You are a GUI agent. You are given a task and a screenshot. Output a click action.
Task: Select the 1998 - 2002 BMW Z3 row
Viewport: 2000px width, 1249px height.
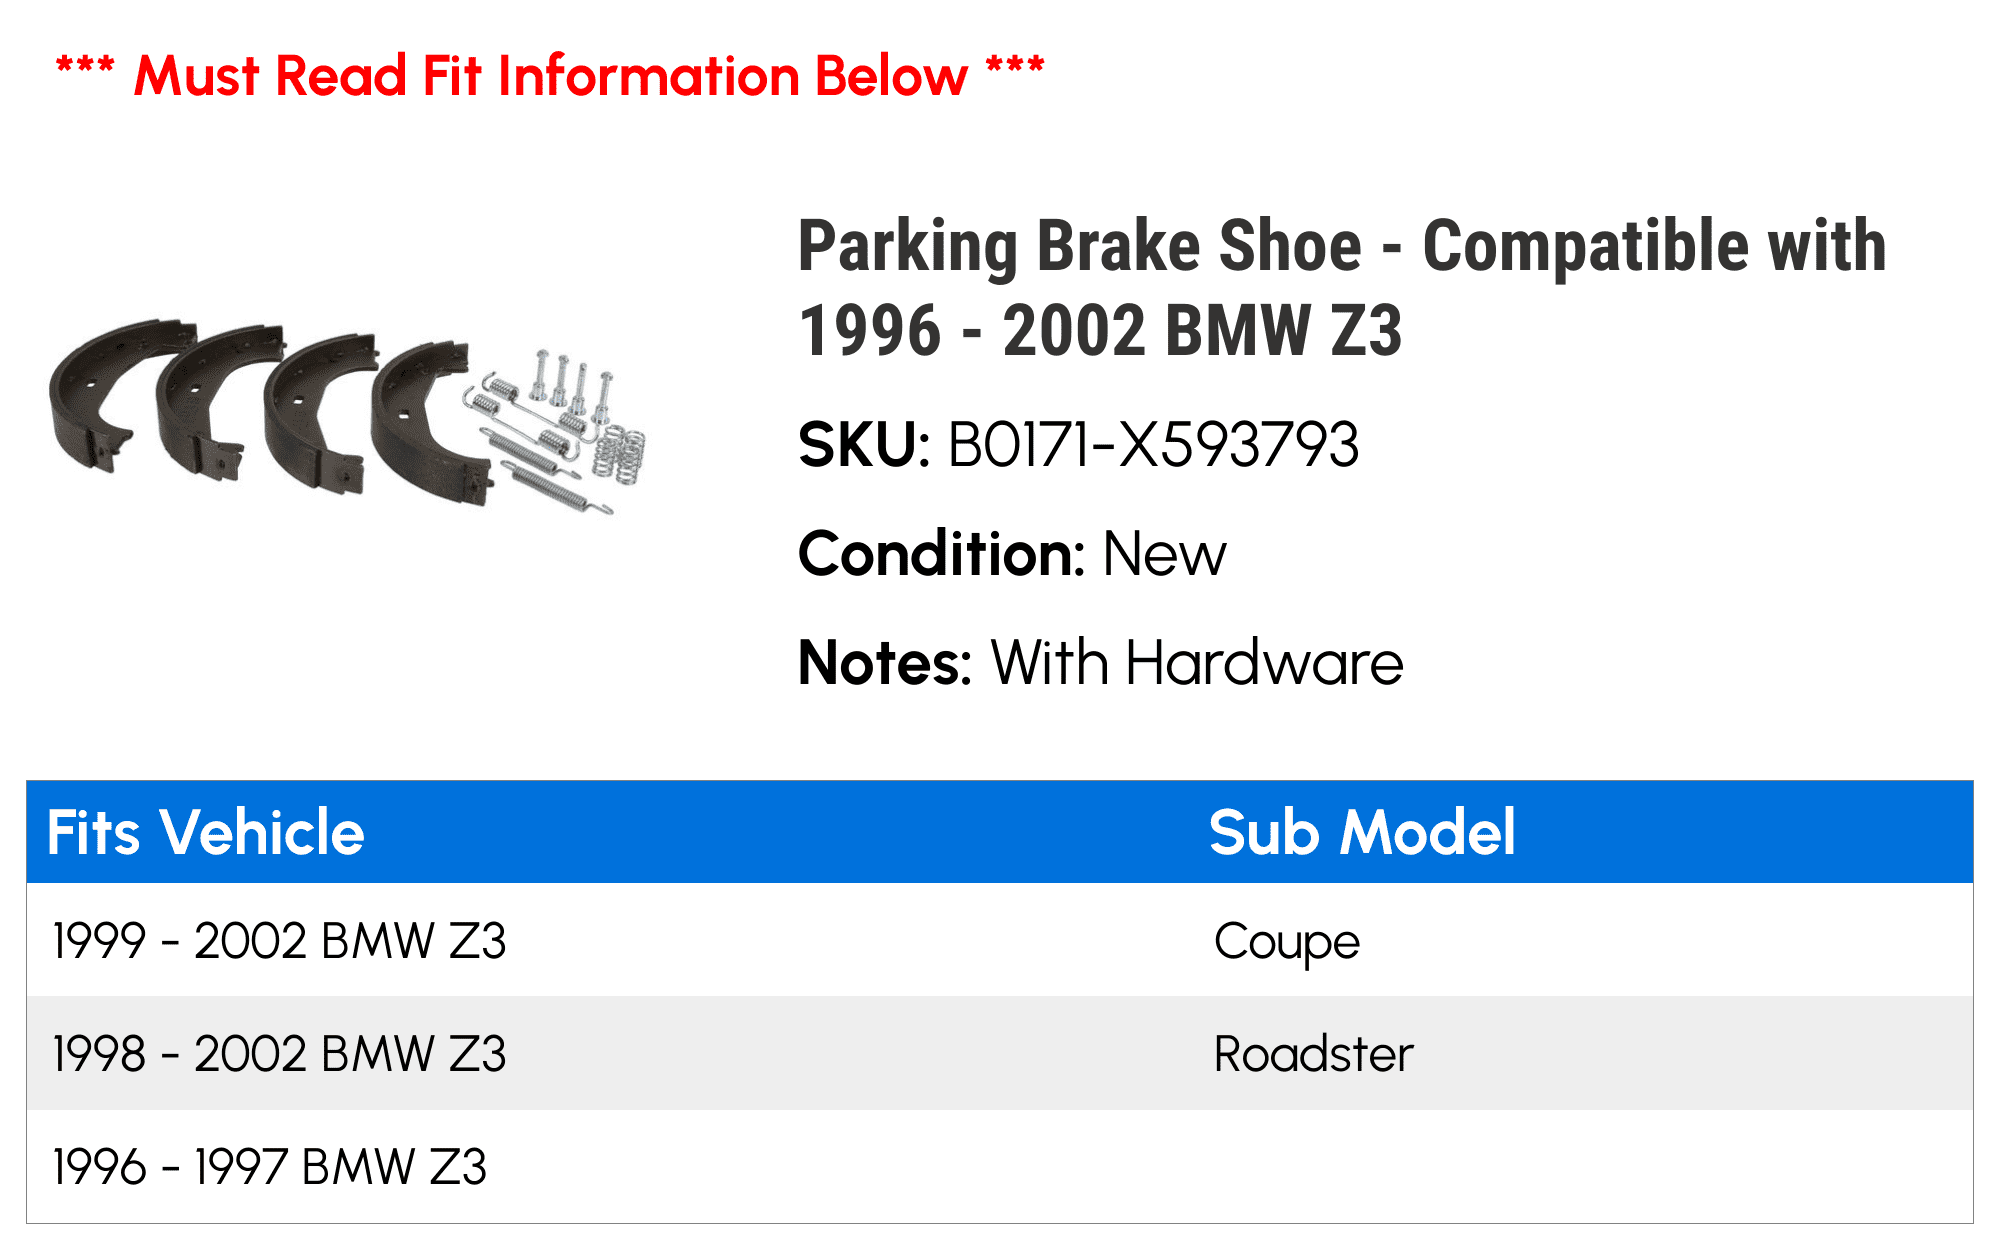click(1000, 1053)
